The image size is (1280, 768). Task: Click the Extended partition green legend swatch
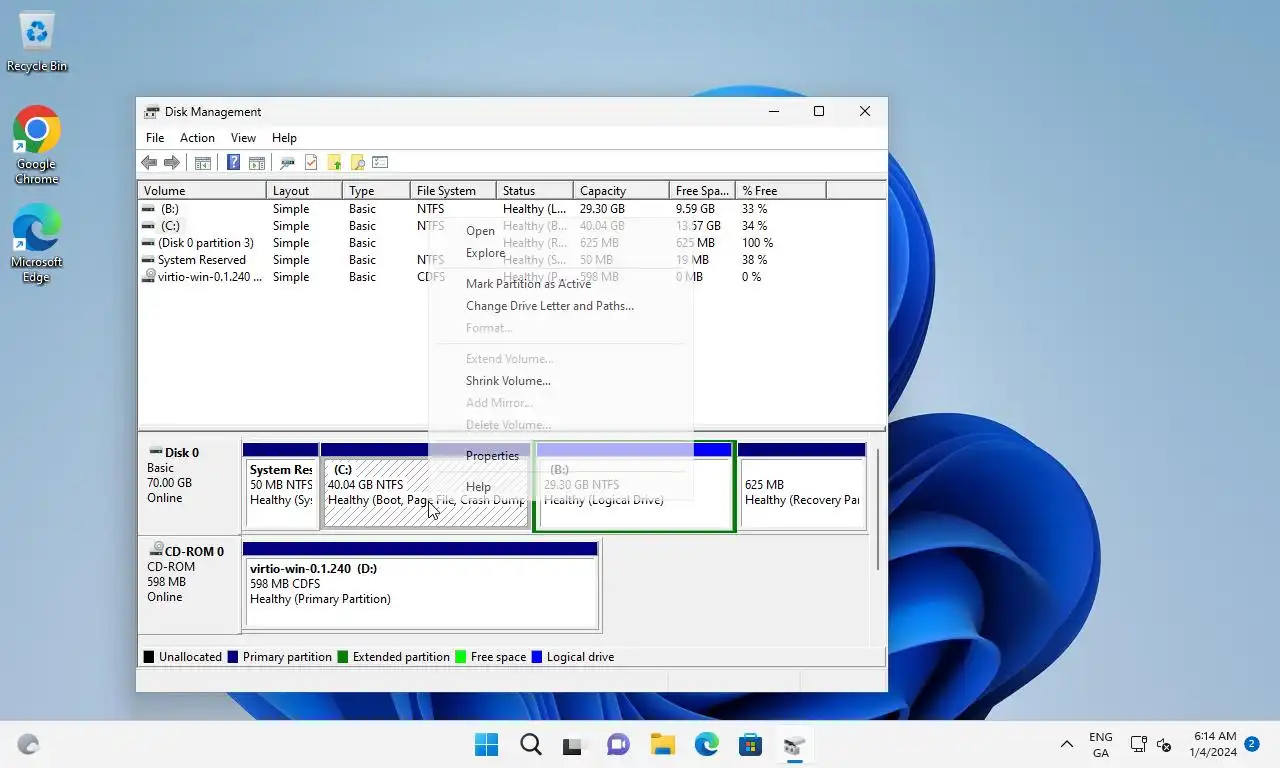click(343, 657)
